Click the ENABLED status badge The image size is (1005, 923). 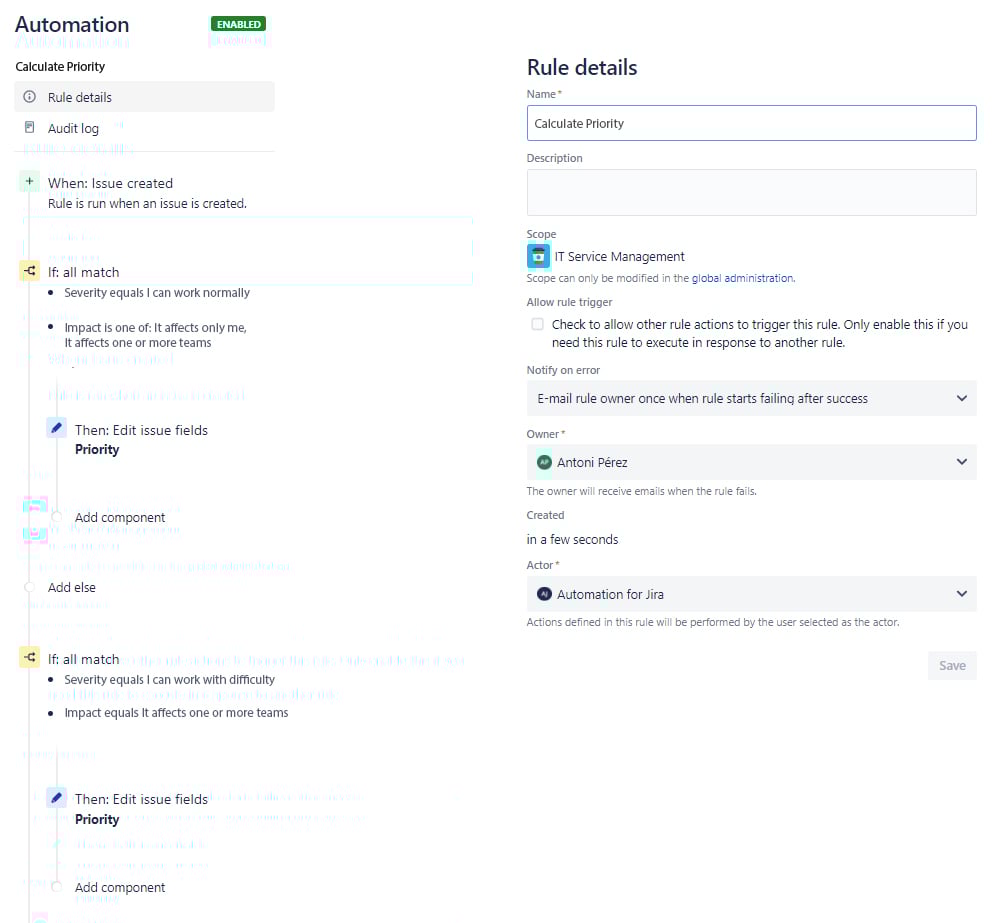tap(238, 22)
